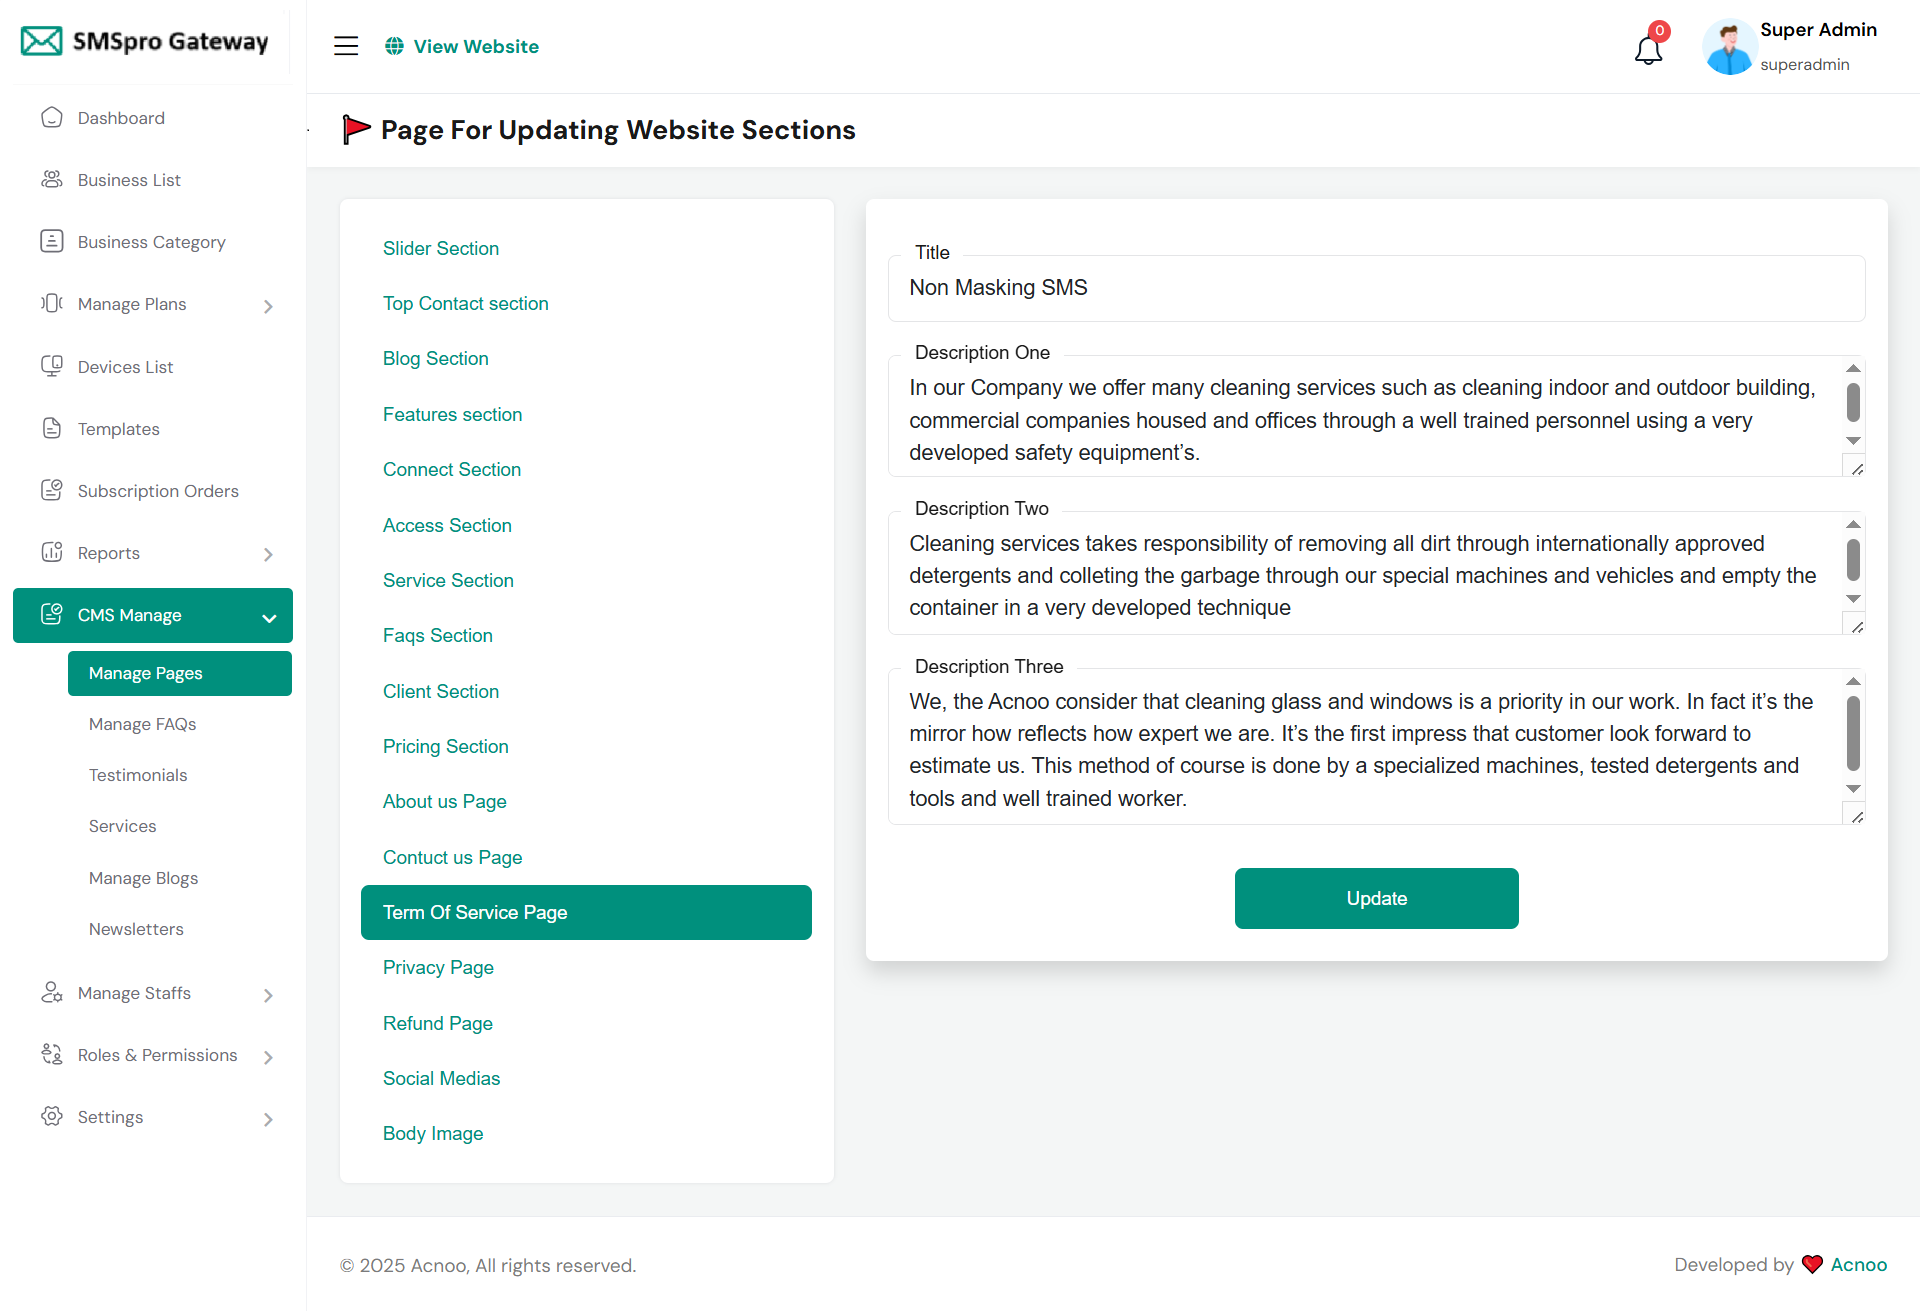Screen dimensions: 1920x1311
Task: Click the Subscription Orders sidebar icon
Action: point(52,491)
